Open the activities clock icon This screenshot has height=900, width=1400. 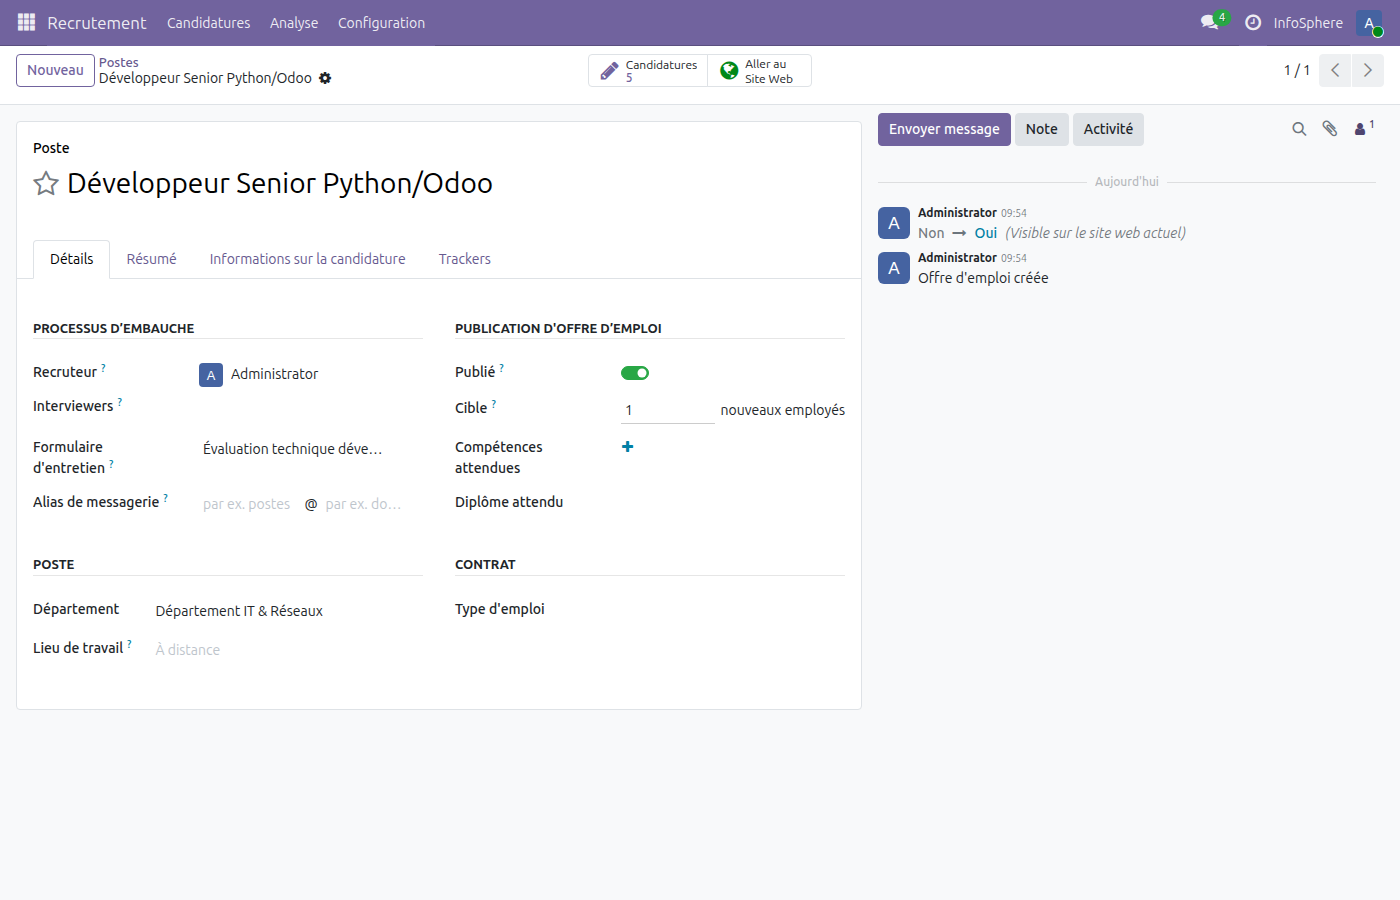(x=1253, y=22)
